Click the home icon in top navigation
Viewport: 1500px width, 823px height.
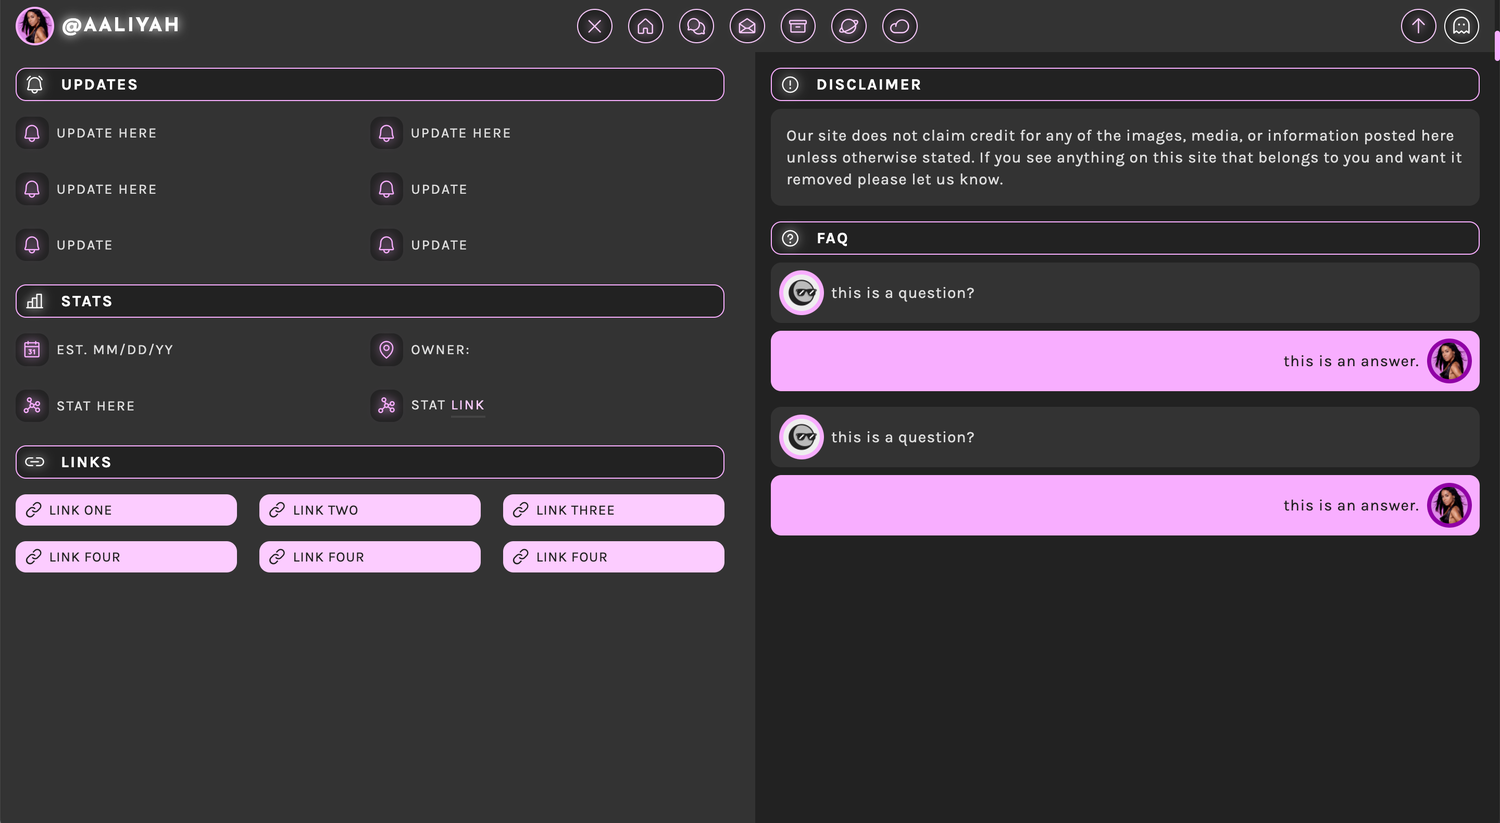(x=645, y=26)
